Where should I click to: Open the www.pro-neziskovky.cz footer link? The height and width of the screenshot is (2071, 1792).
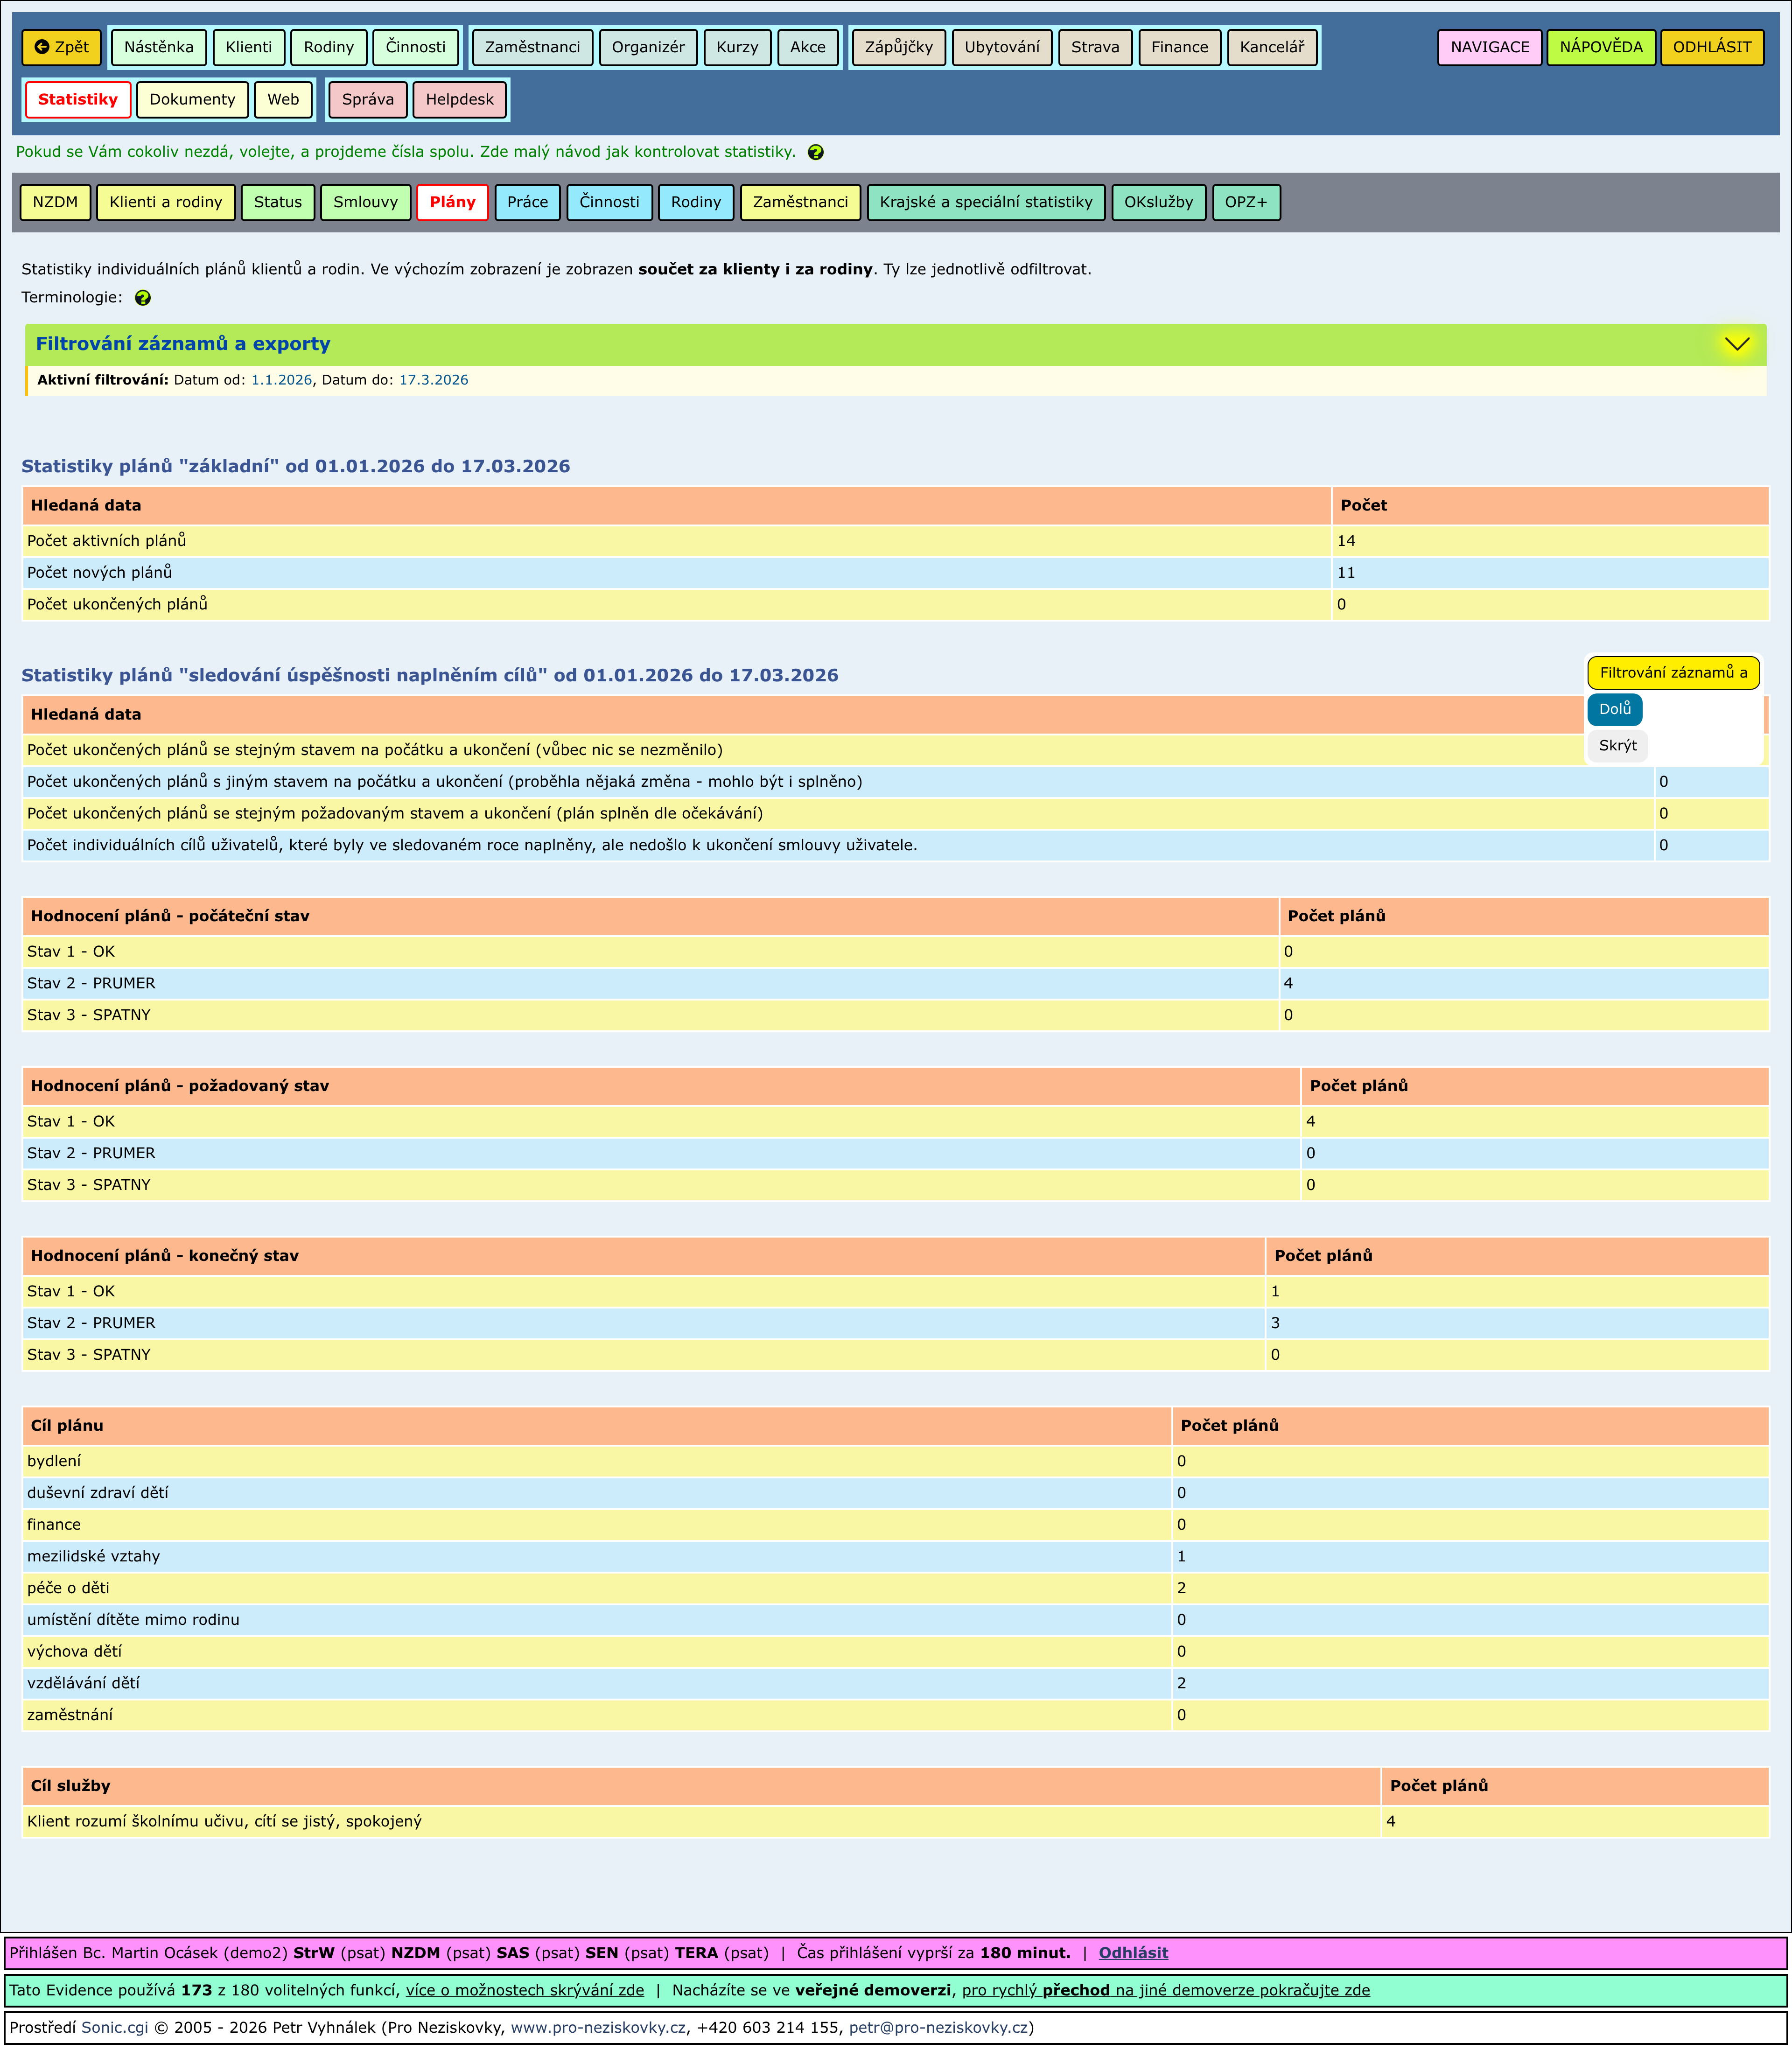(x=597, y=2027)
